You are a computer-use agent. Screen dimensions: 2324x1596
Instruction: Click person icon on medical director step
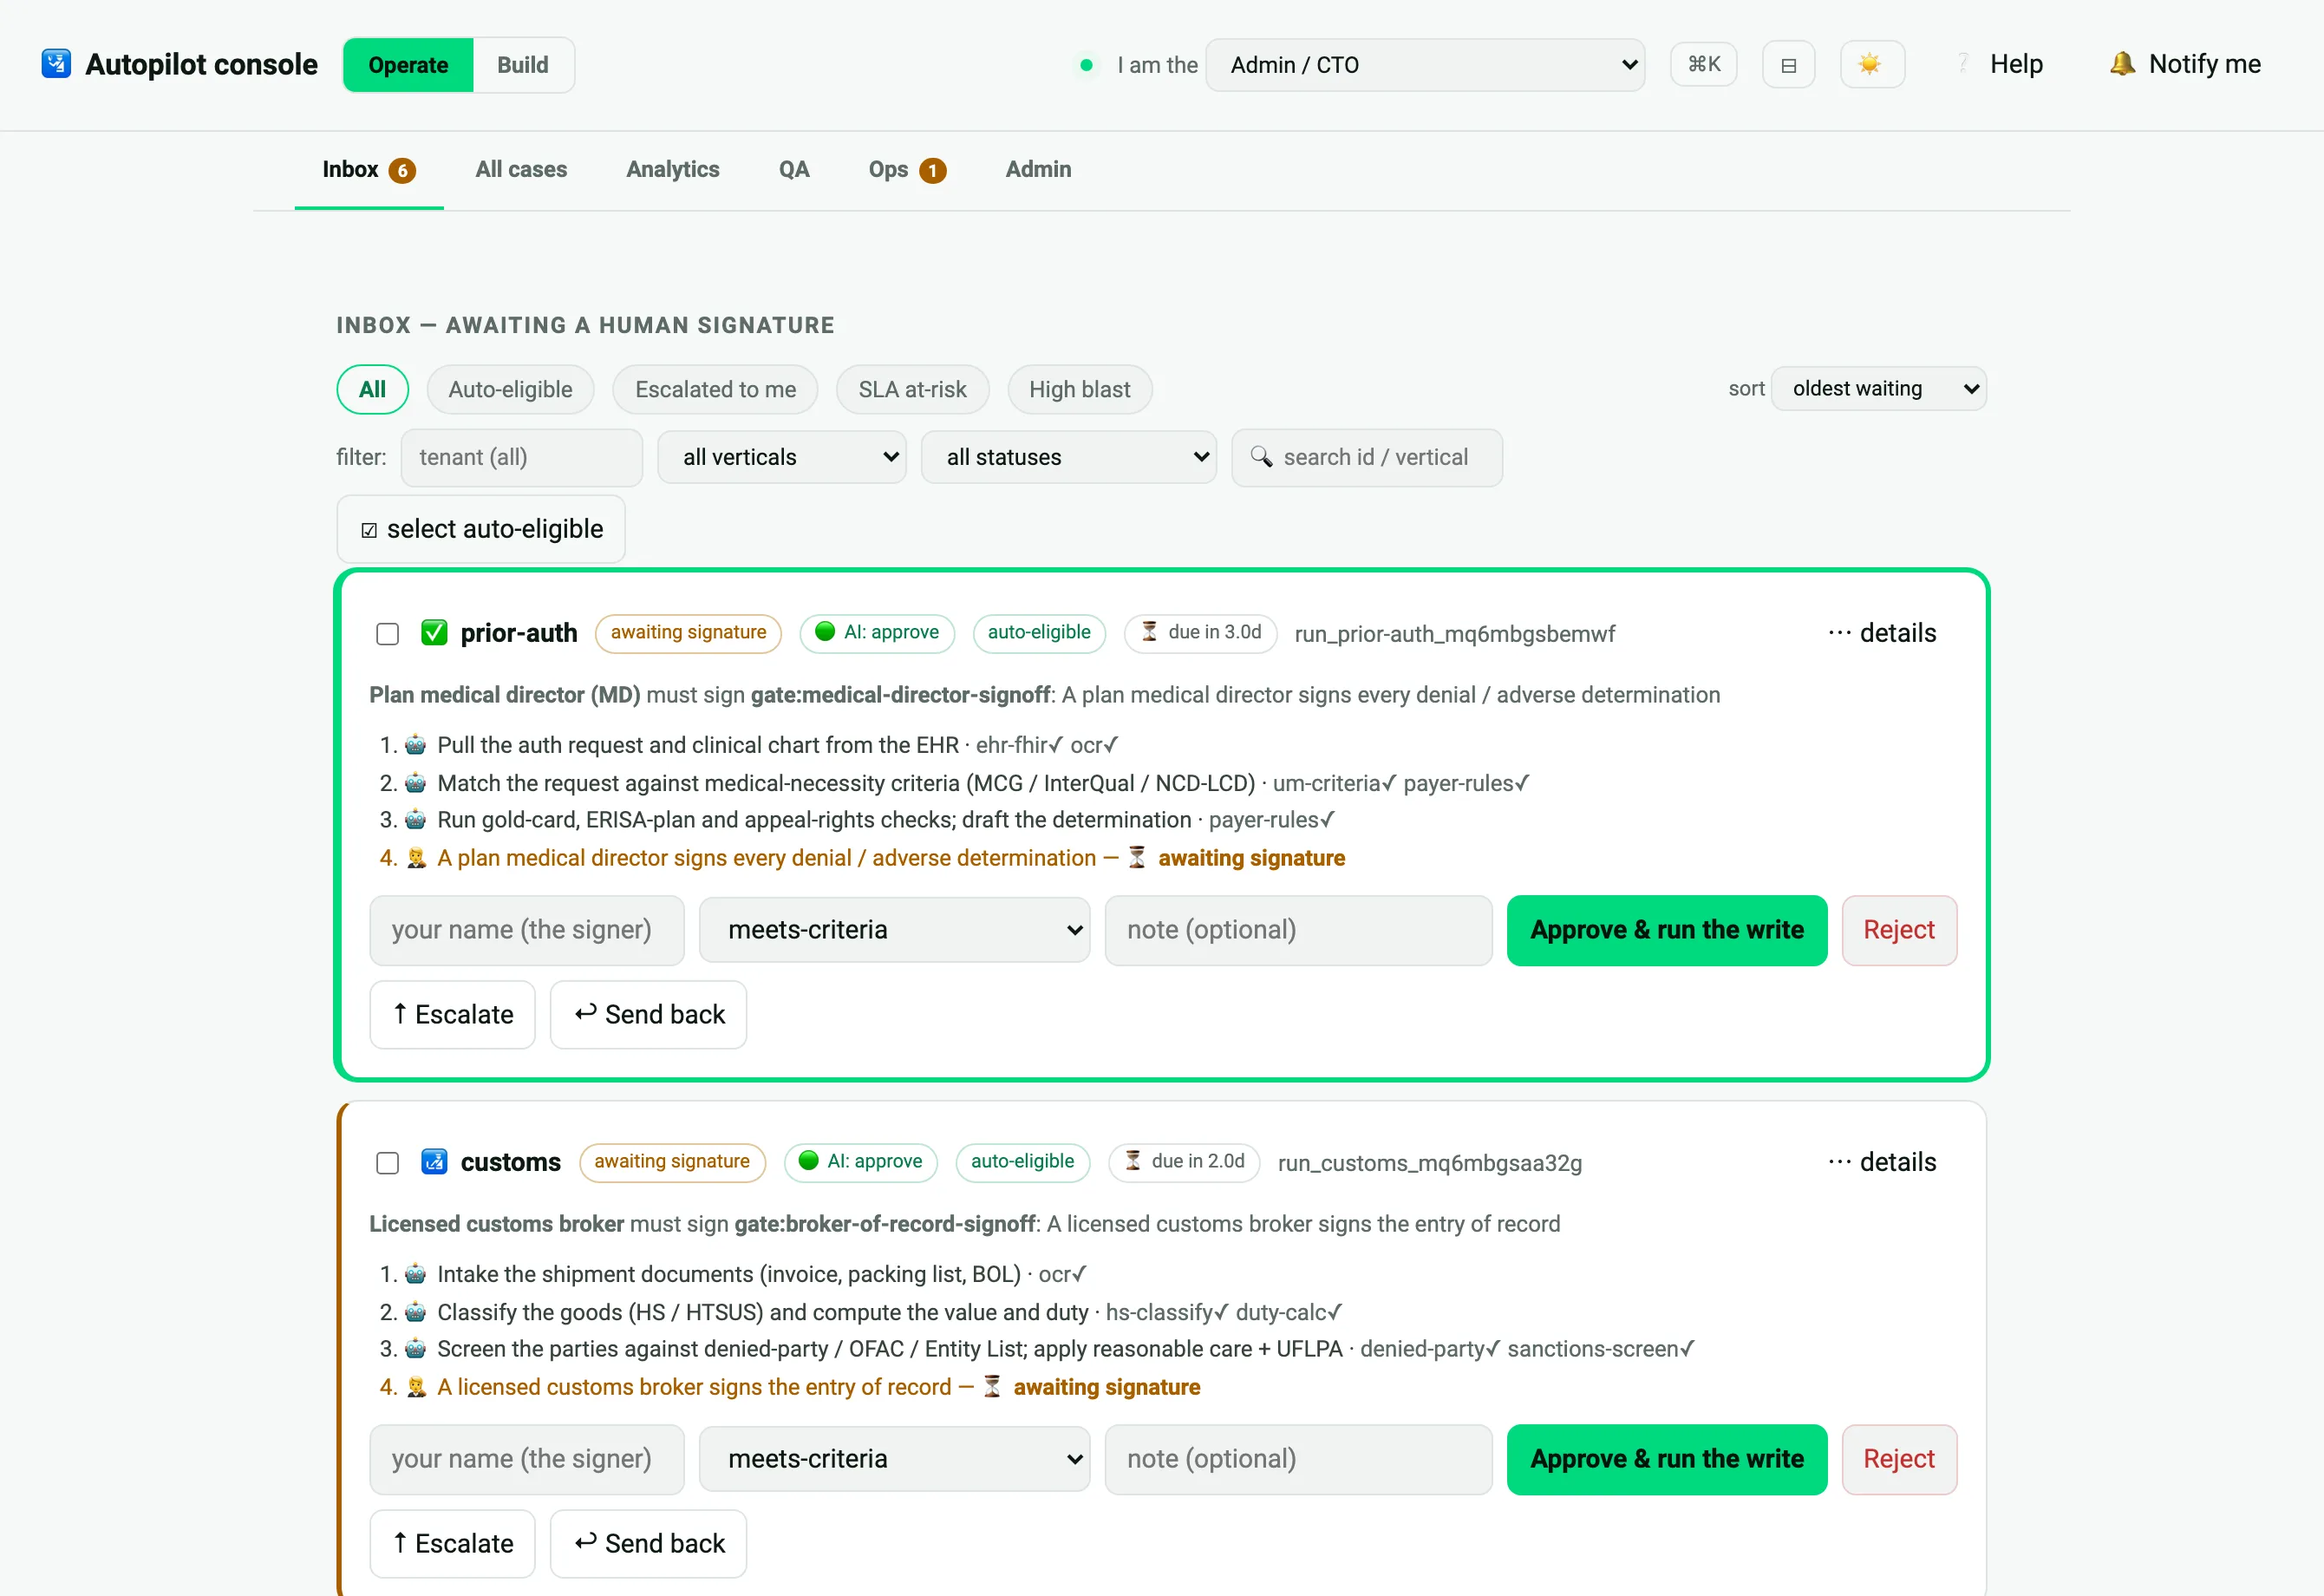pyautogui.click(x=416, y=858)
